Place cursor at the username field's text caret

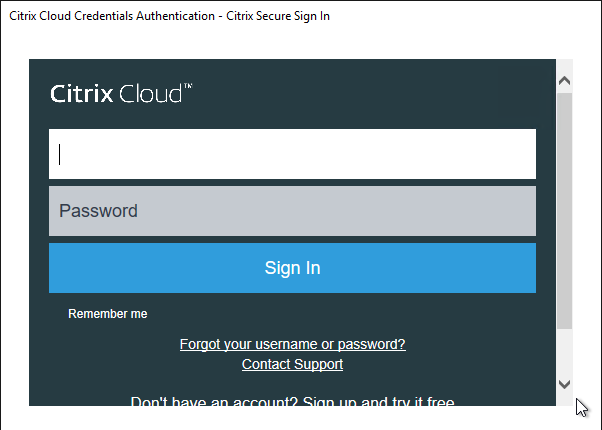(x=60, y=154)
